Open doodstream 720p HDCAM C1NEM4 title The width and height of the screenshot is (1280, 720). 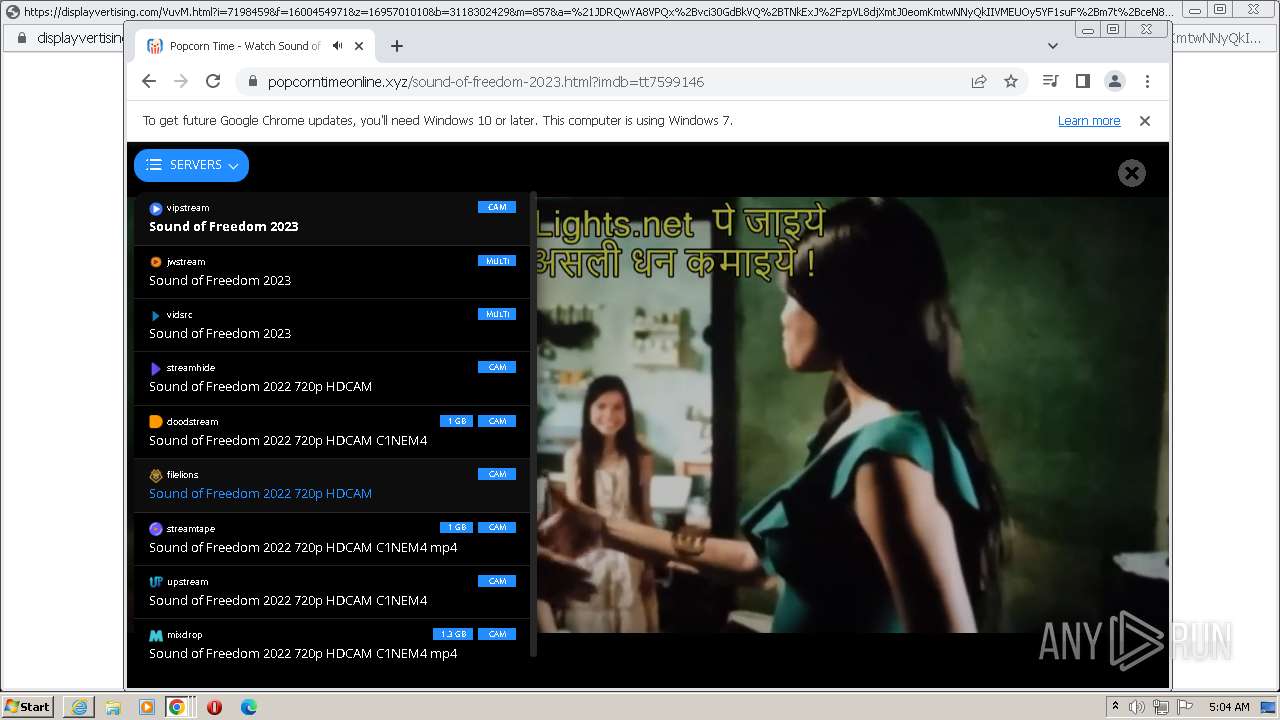288,440
